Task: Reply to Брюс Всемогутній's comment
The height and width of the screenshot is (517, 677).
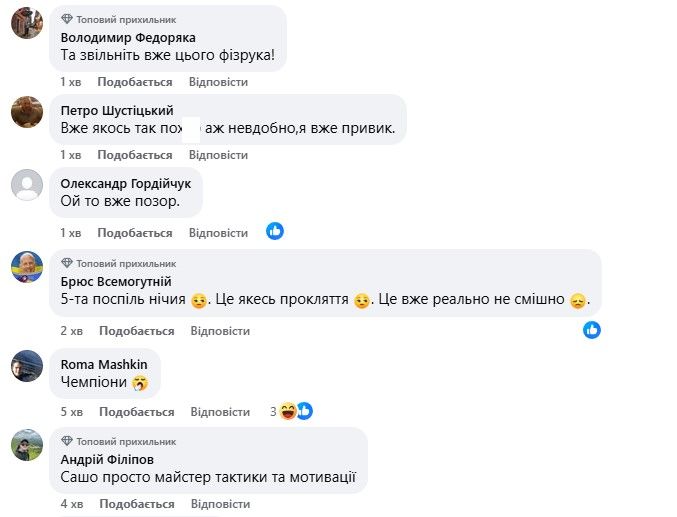Action: coord(219,330)
